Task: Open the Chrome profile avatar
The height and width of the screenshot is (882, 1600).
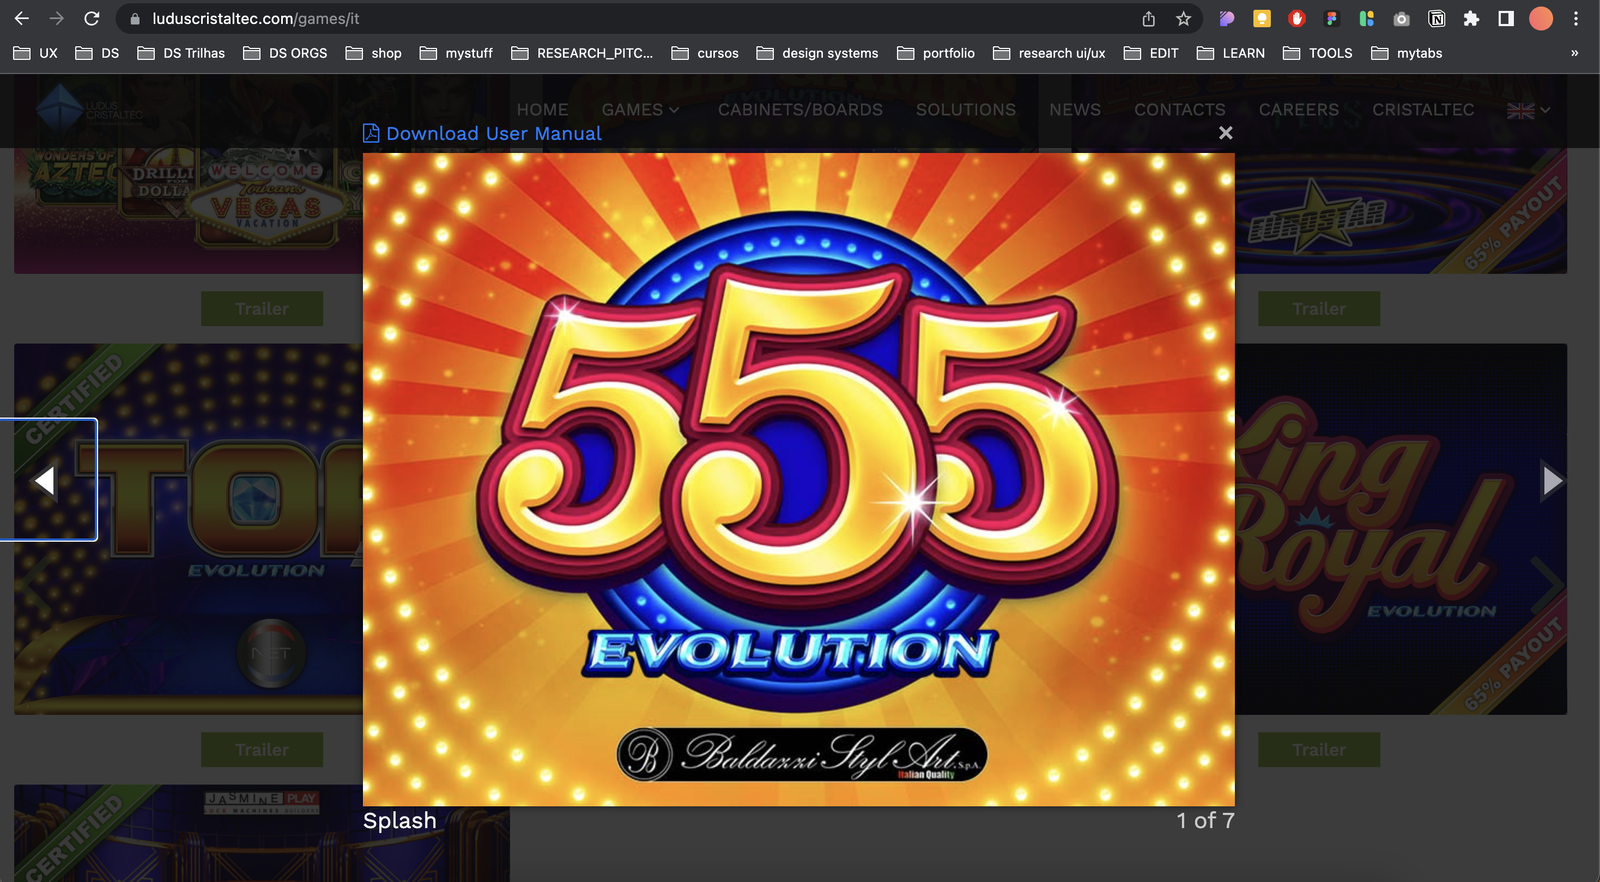Action: [1541, 19]
